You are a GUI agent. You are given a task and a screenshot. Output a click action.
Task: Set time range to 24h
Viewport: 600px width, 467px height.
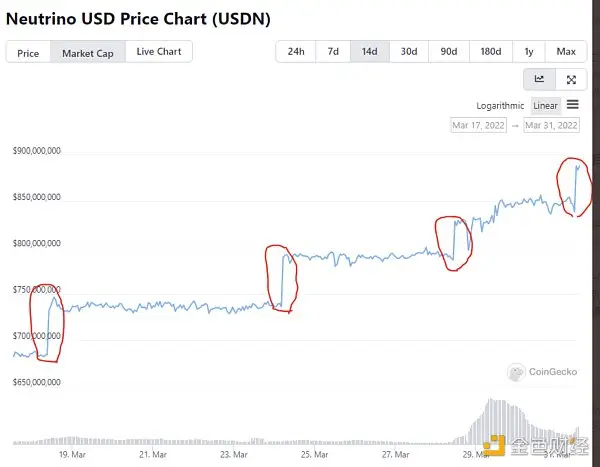pyautogui.click(x=296, y=52)
